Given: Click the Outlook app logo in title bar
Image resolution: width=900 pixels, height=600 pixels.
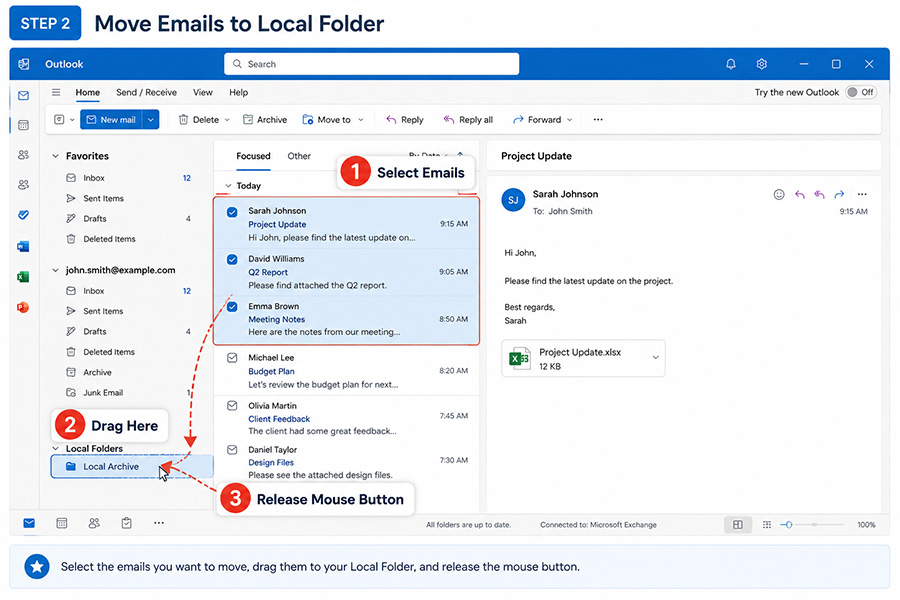Looking at the screenshot, I should point(24,64).
